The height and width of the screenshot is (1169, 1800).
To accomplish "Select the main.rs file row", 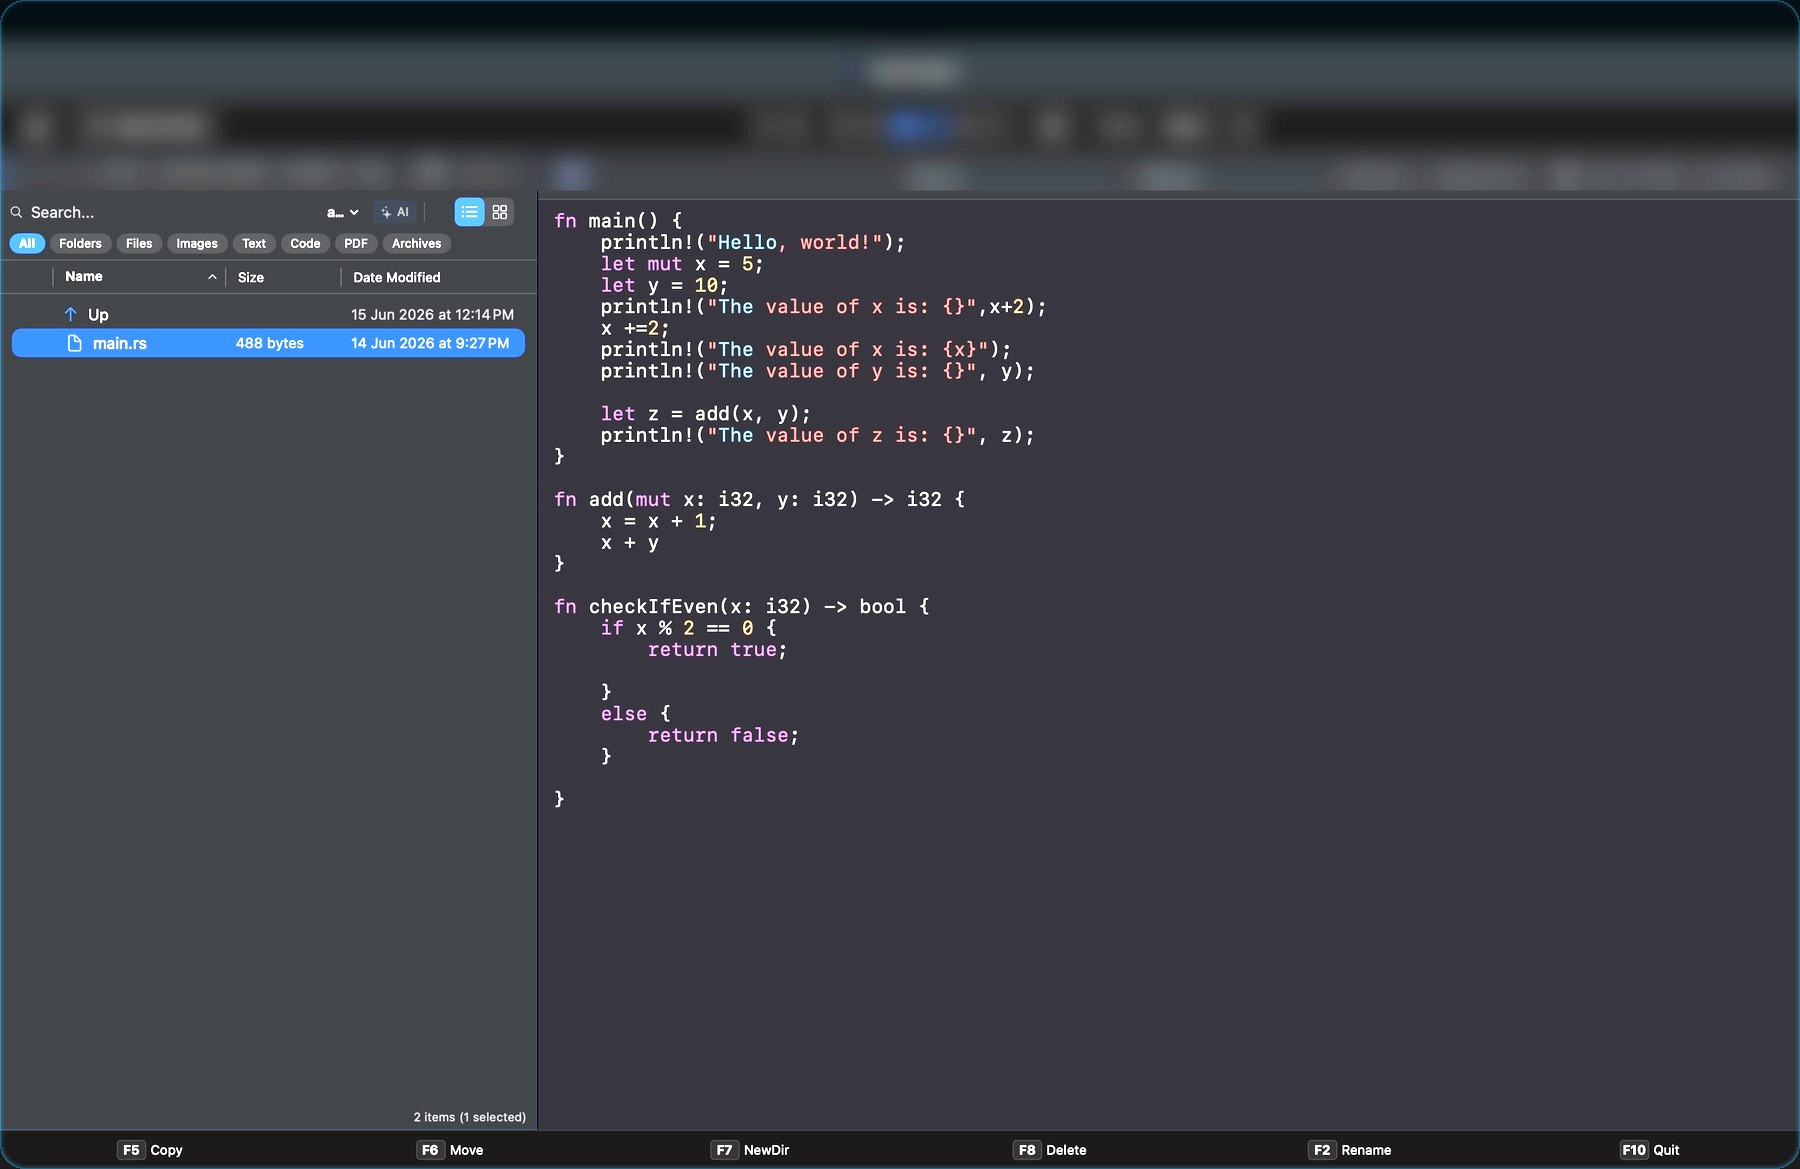I will click(268, 343).
